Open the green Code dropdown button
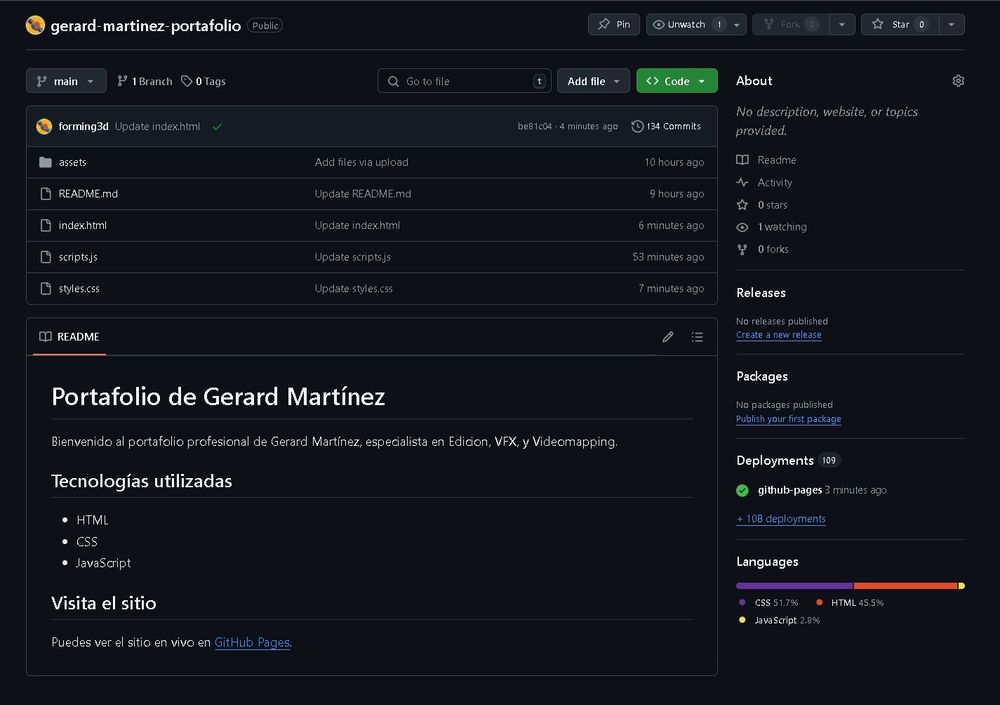This screenshot has height=705, width=1000. tap(677, 81)
